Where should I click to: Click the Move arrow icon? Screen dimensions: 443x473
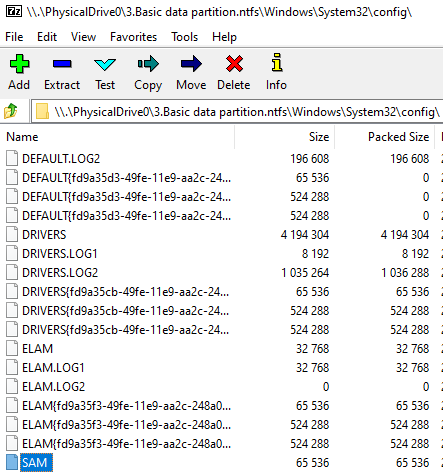point(191,63)
